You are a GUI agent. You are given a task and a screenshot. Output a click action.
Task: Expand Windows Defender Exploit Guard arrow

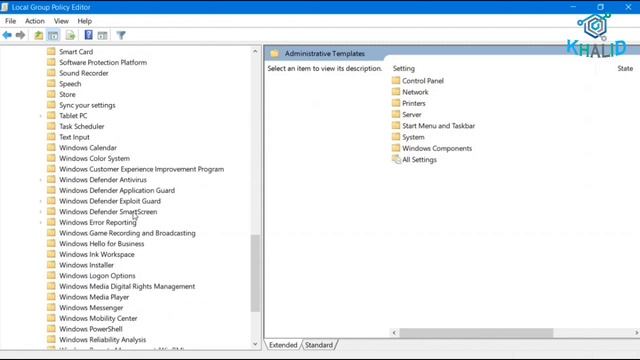tap(40, 201)
